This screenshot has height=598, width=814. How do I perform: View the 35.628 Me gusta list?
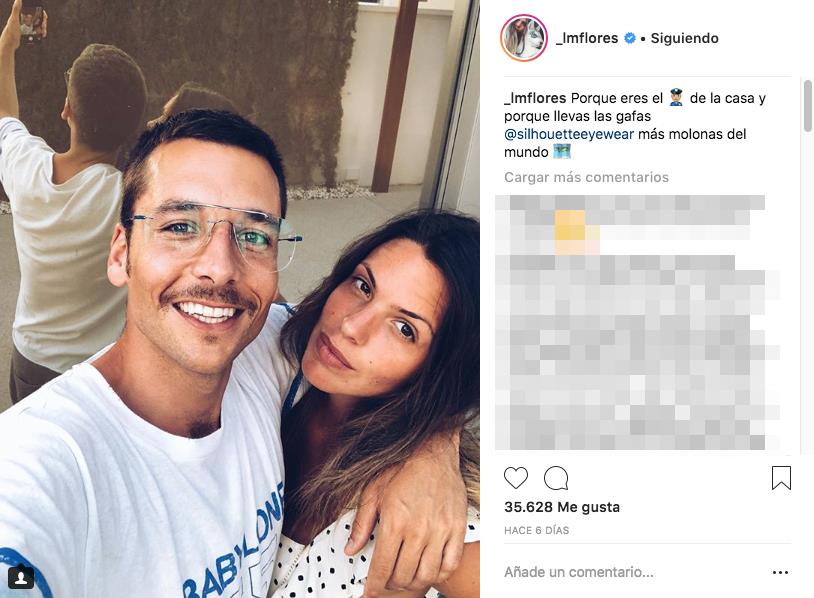click(x=562, y=507)
